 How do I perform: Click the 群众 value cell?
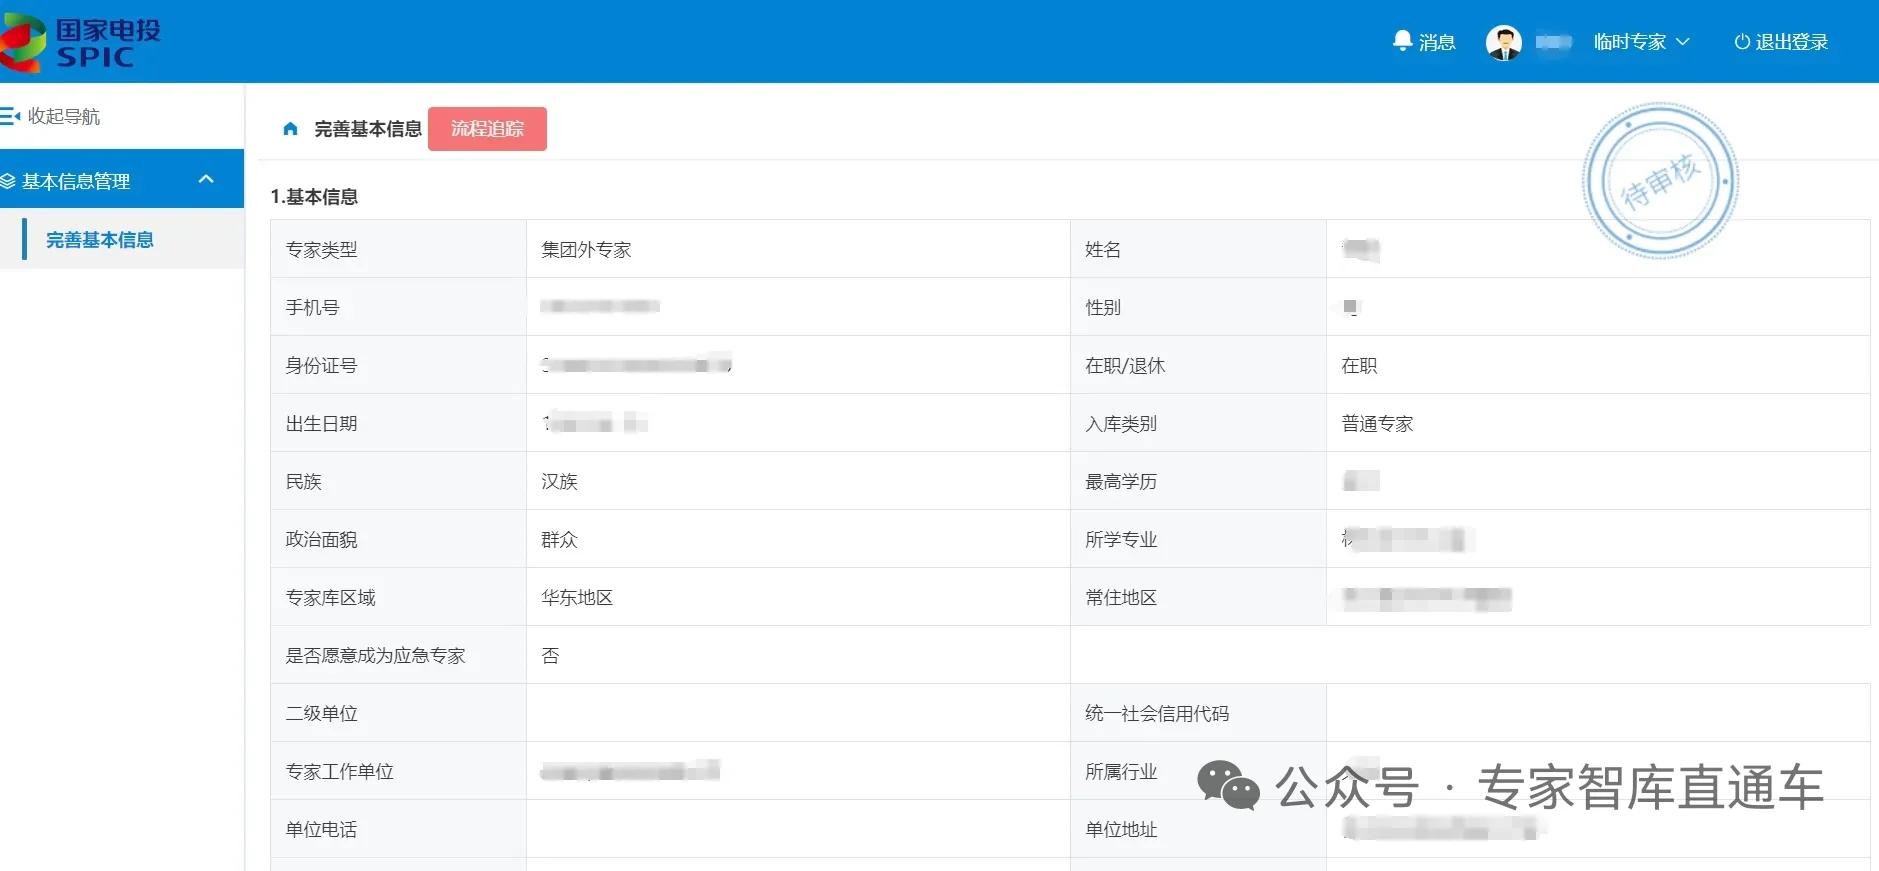(x=798, y=539)
